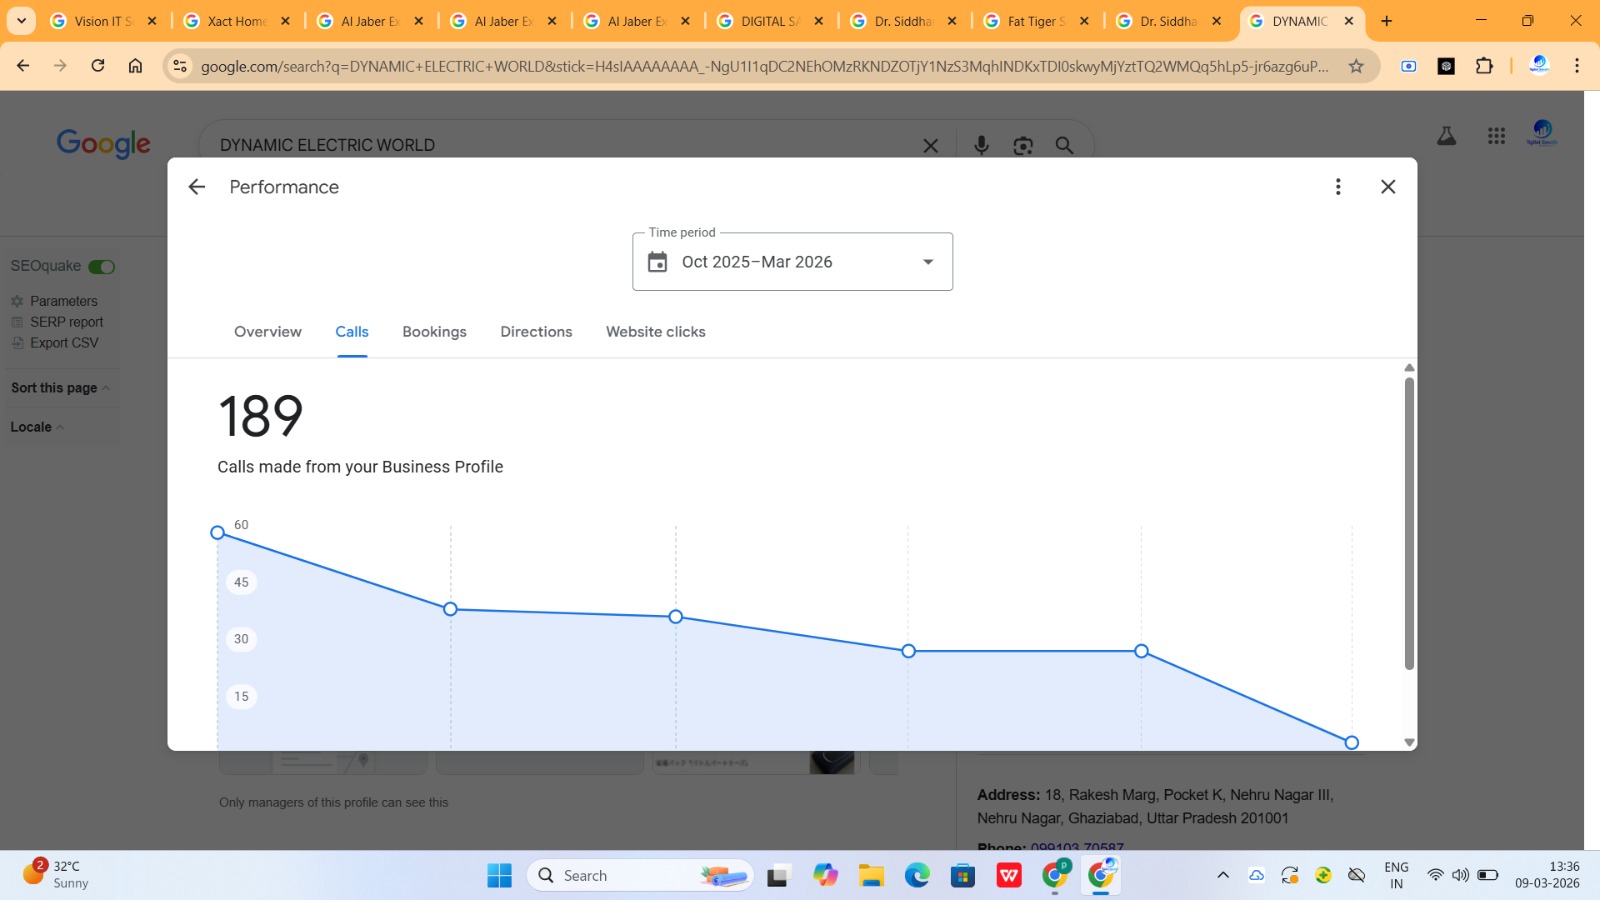
Task: Reload the page
Action: (x=98, y=66)
